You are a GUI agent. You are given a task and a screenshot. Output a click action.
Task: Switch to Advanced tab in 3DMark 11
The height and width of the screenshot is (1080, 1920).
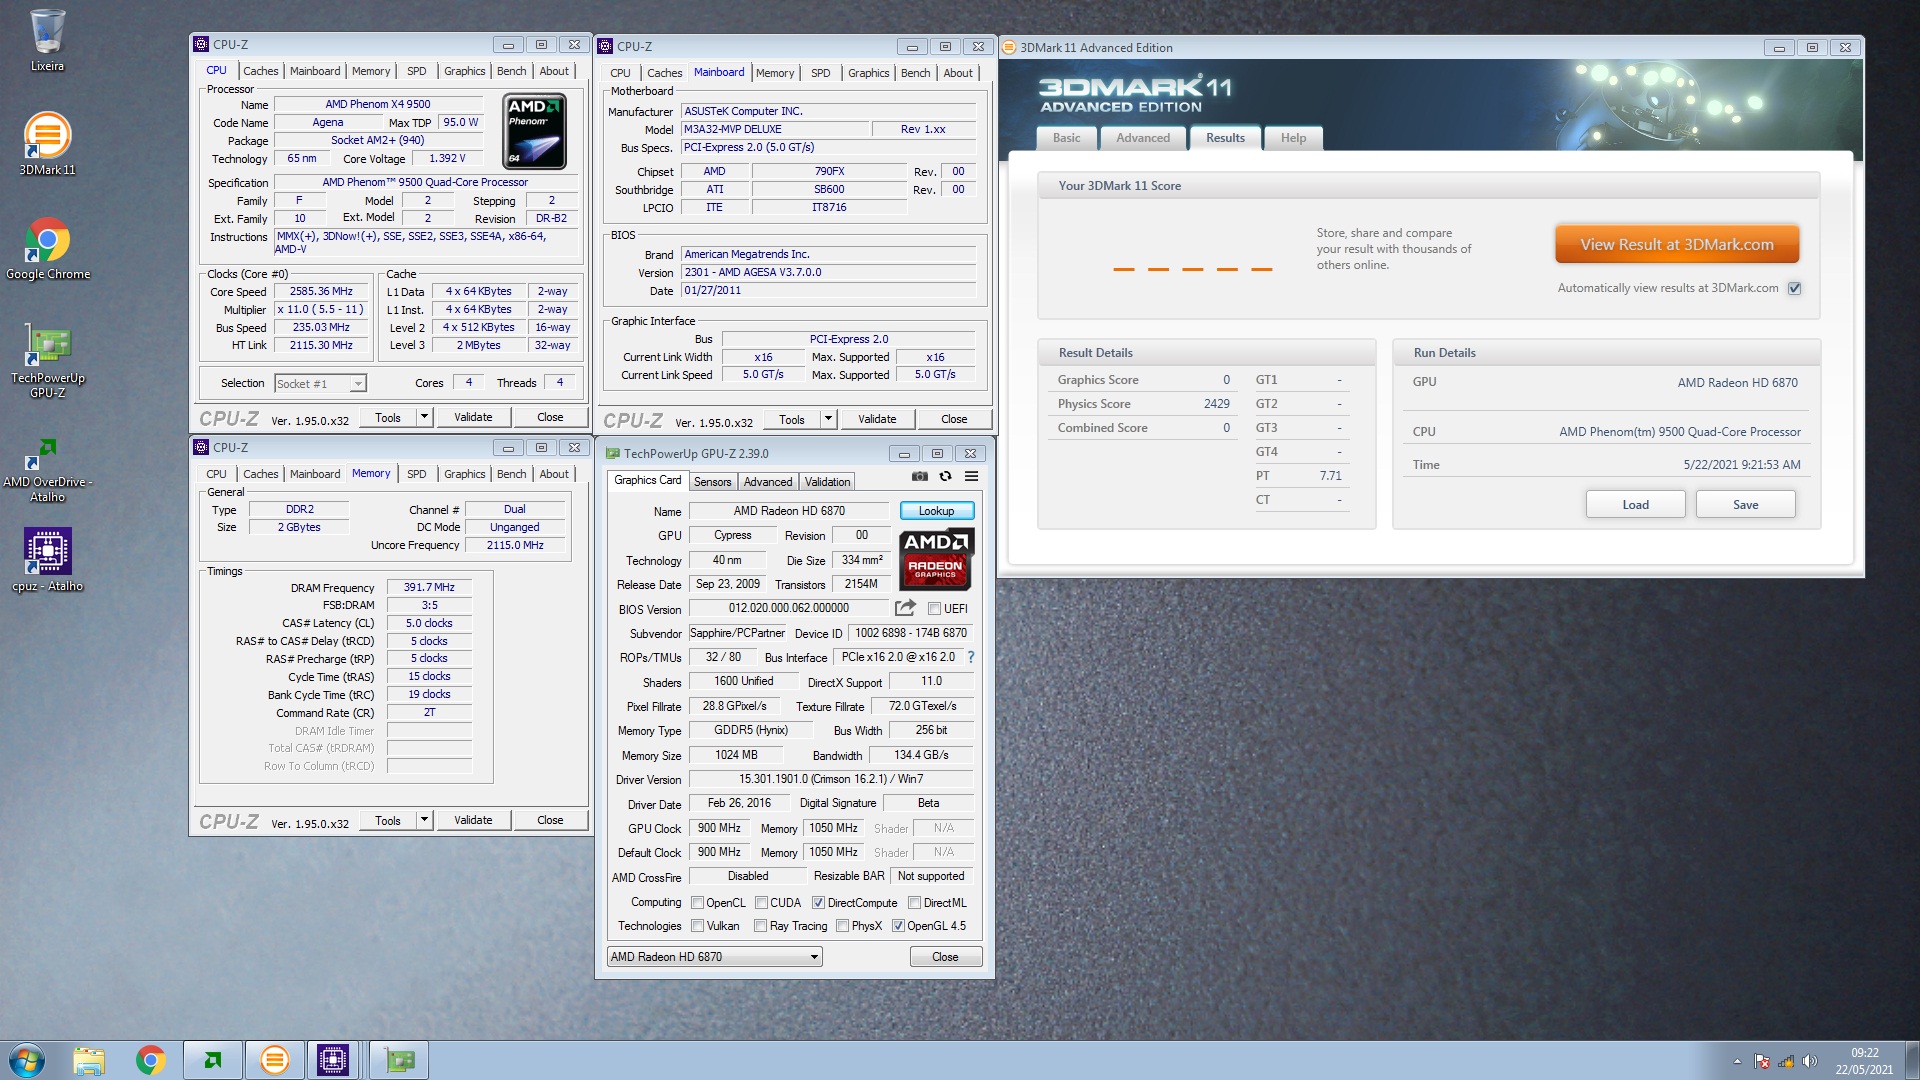(x=1142, y=138)
